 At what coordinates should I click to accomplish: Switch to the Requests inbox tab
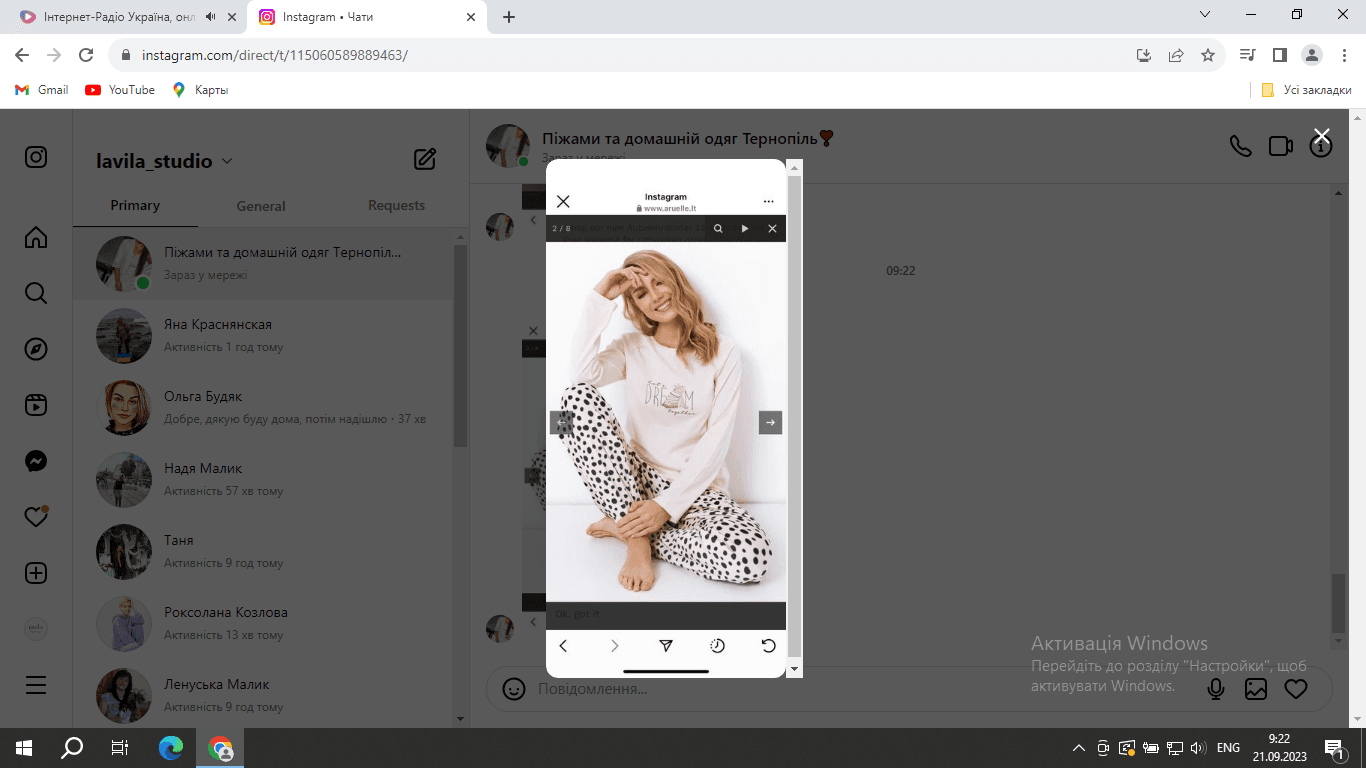[x=397, y=205]
